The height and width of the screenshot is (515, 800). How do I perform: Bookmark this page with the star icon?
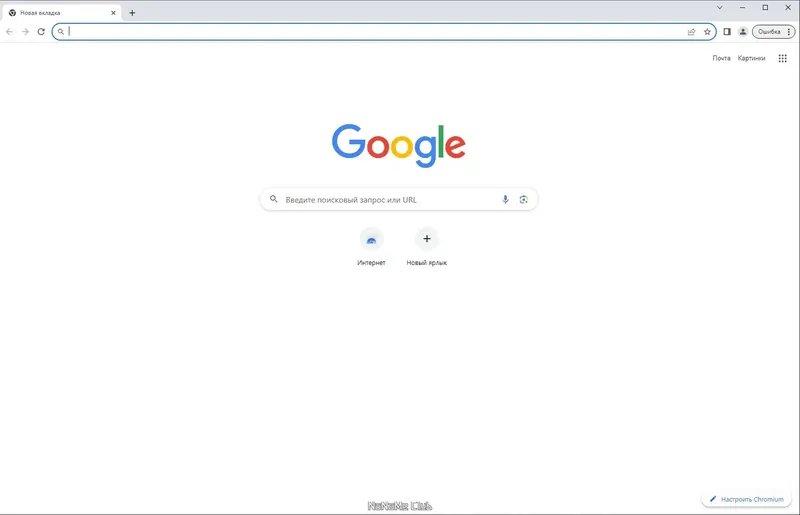pos(707,32)
